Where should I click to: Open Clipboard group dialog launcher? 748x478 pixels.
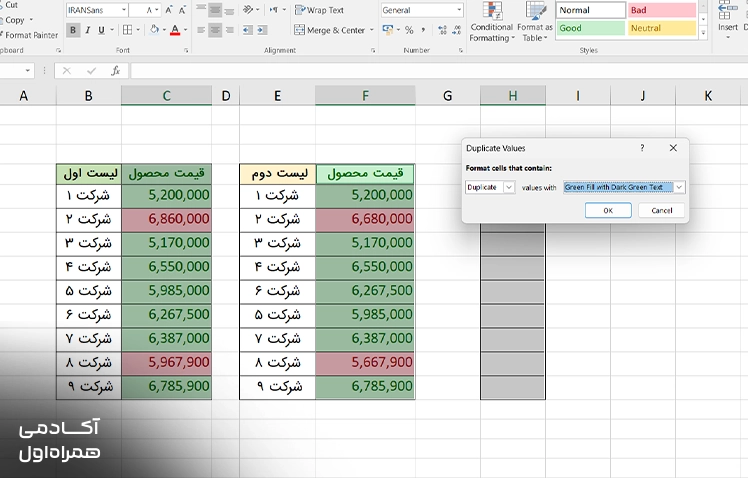coord(58,50)
